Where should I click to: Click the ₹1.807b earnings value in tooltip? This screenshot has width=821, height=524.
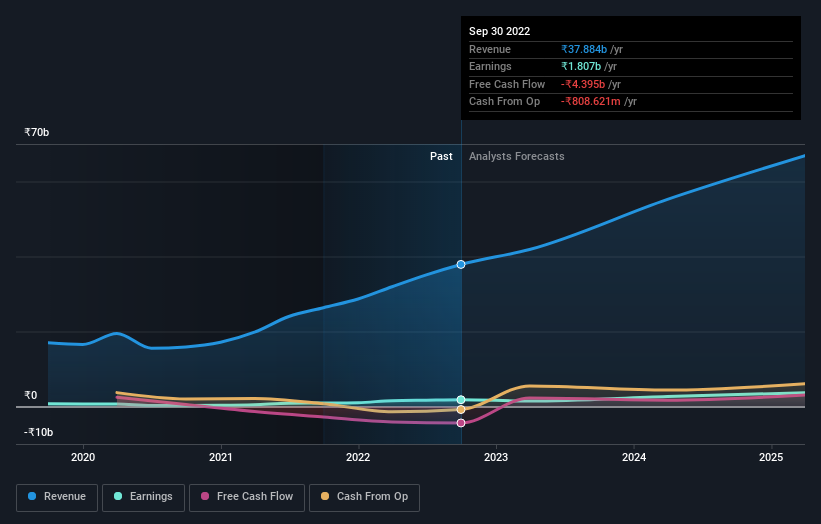[x=581, y=66]
